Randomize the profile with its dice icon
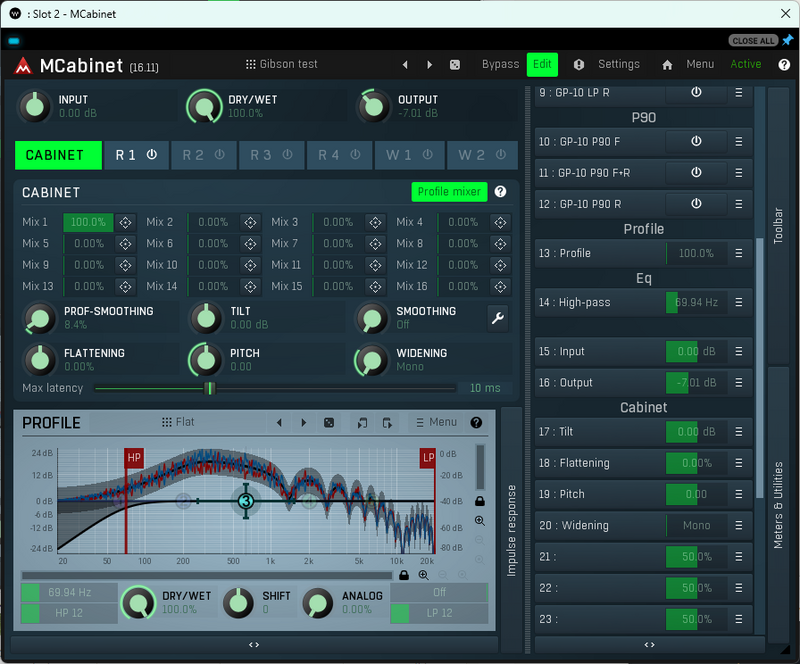Screen dimensions: 800x664 329,423
